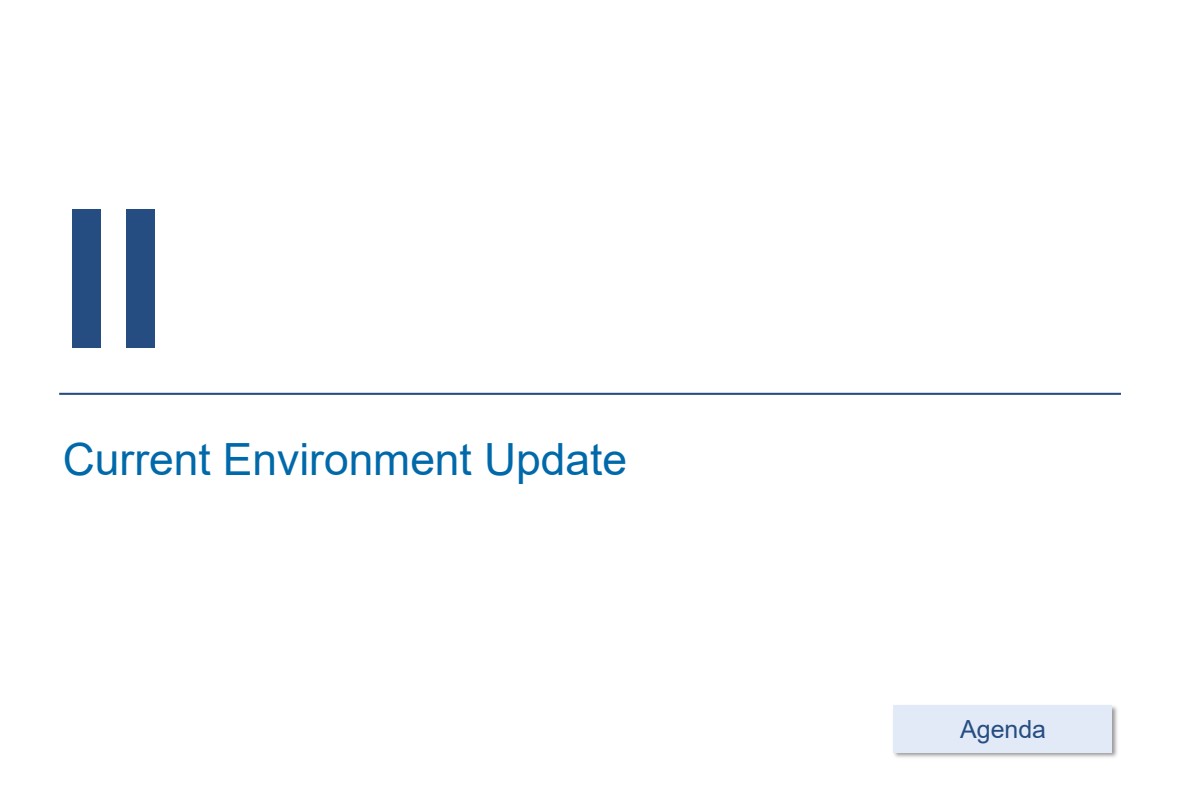Screen dimensions: 1180x786
Task: Click the horizontal divider line above title
Action: pyautogui.click(x=590, y=394)
